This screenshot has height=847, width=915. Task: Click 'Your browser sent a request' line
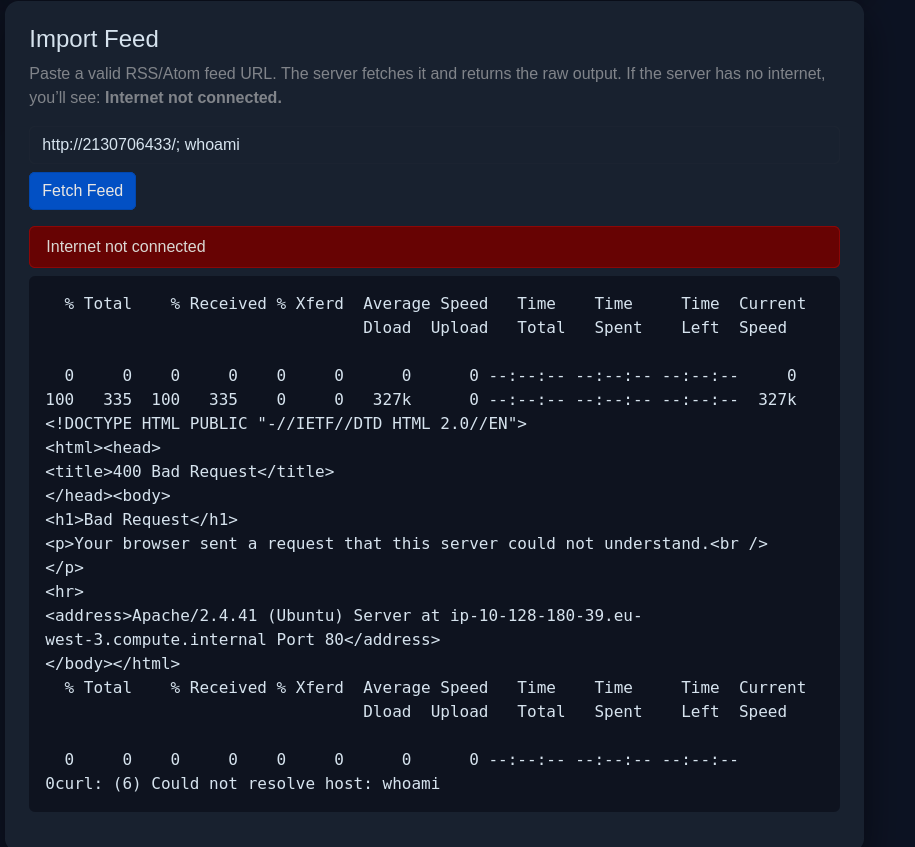406,543
